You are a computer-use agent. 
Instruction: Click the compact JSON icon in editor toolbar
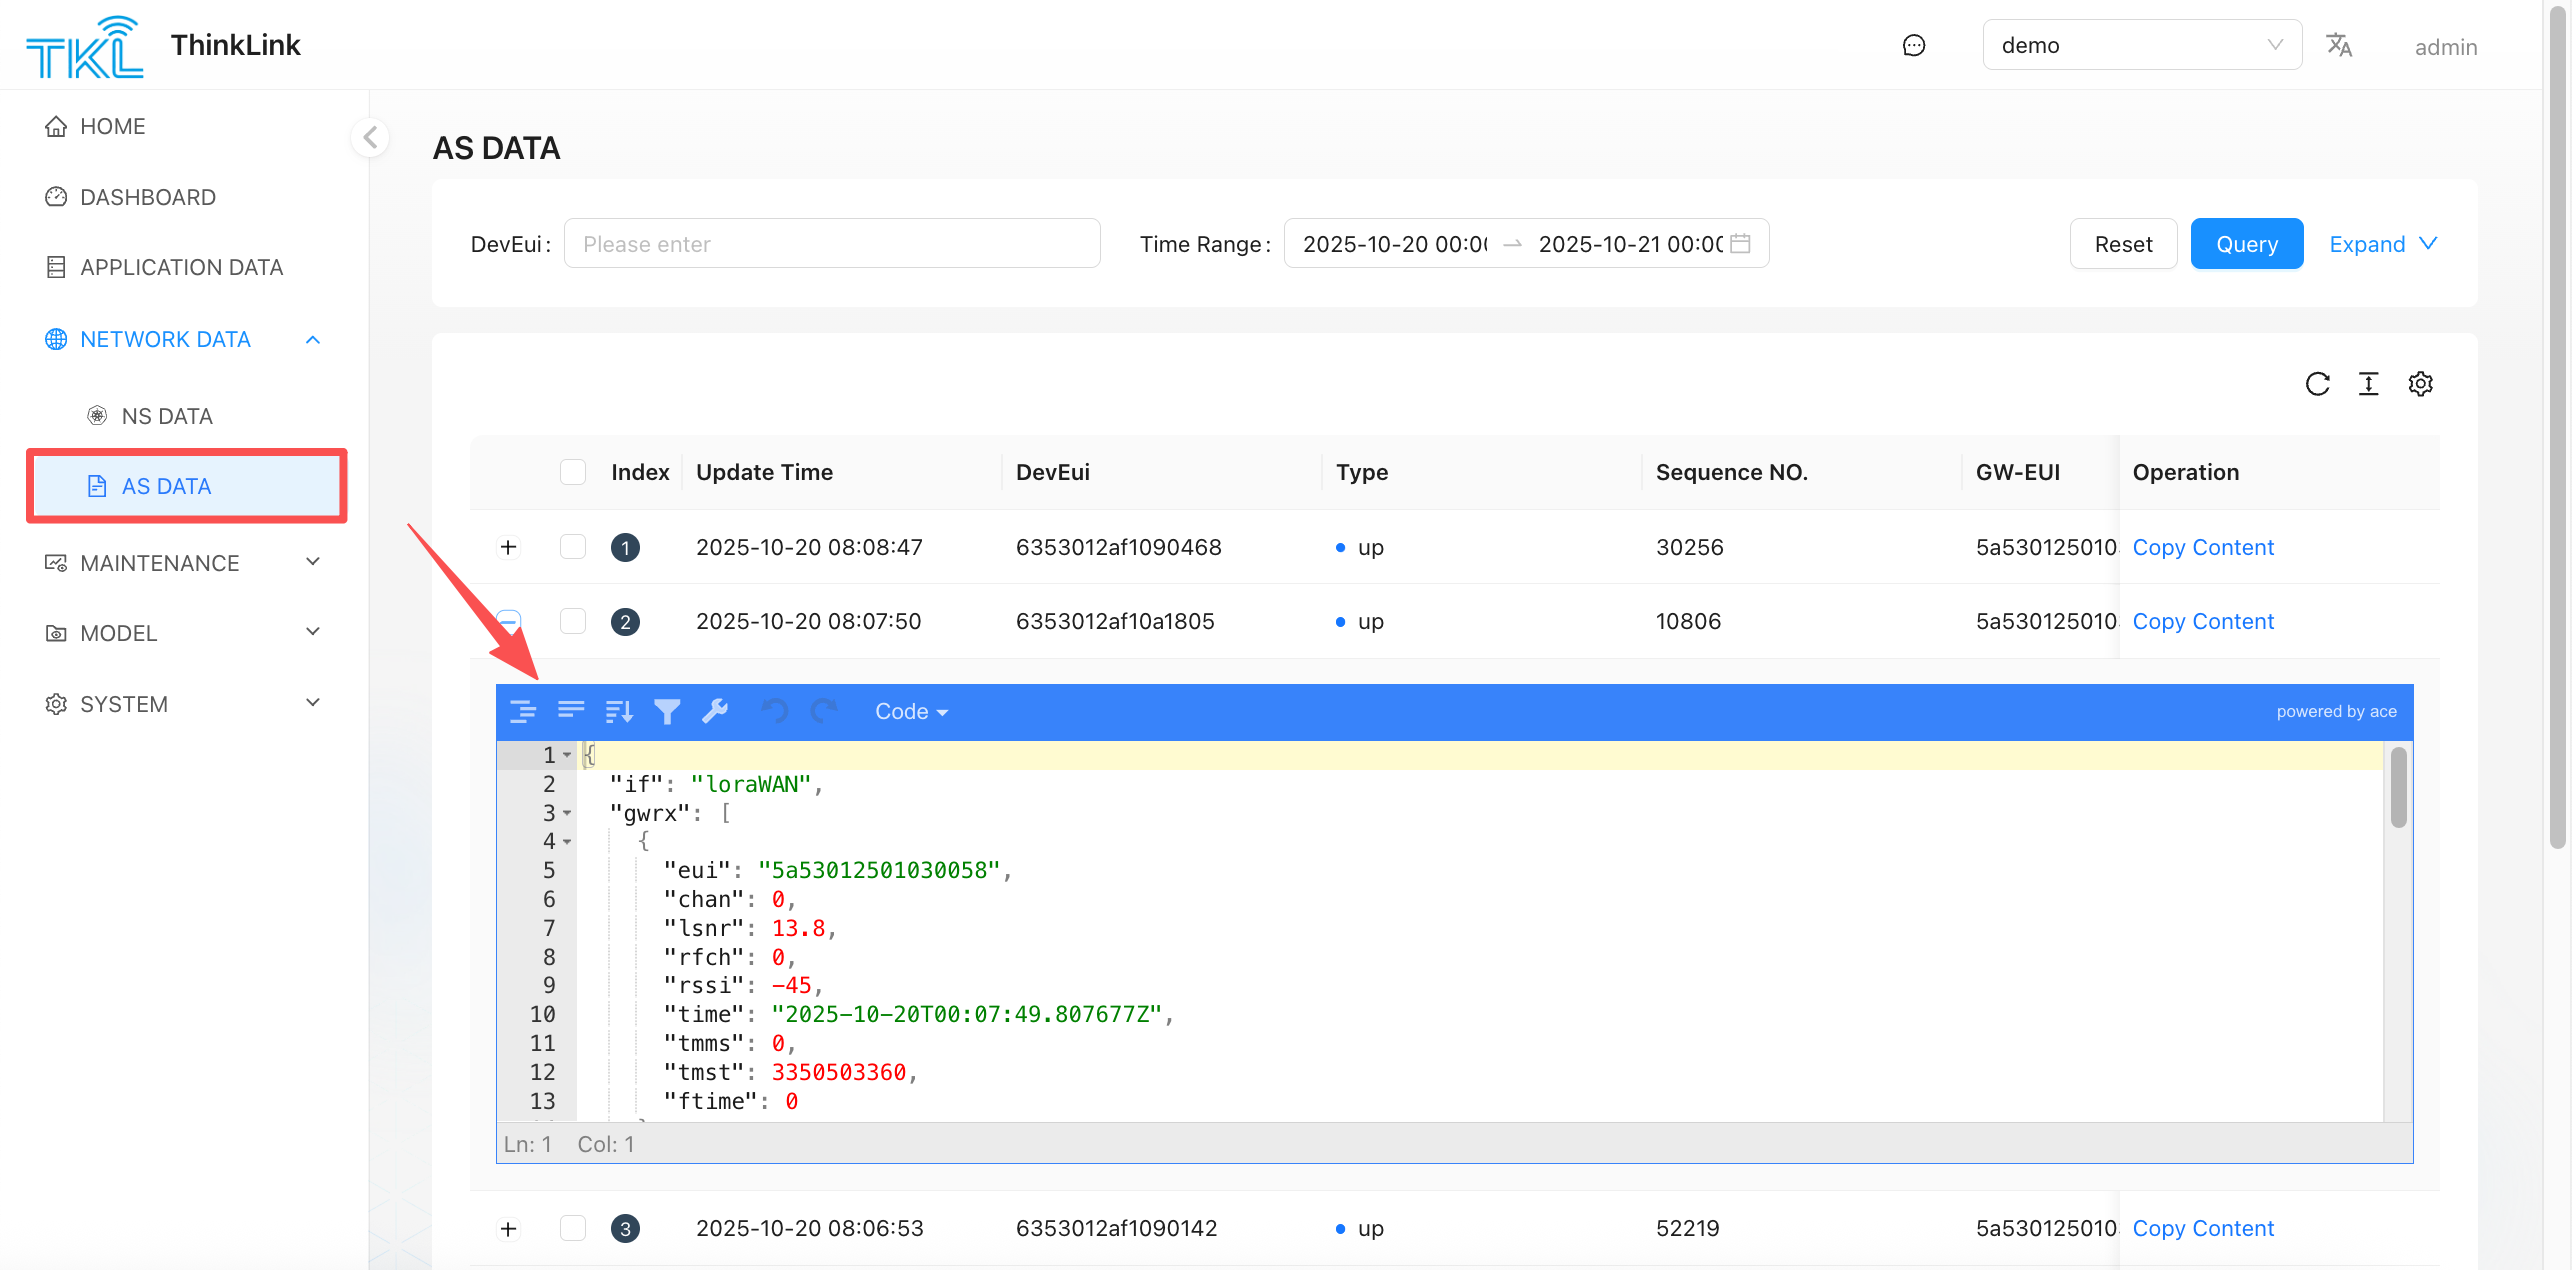point(571,711)
